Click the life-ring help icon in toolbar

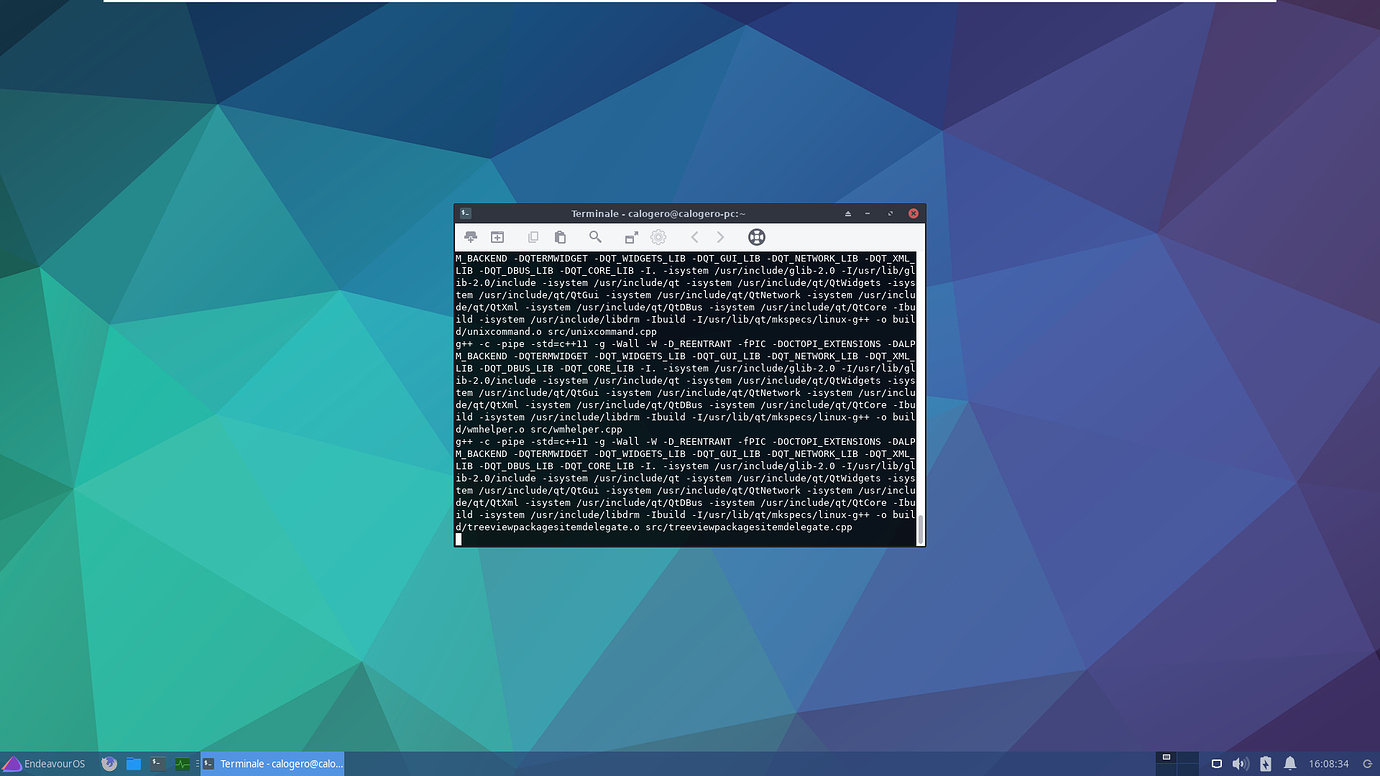(x=756, y=237)
